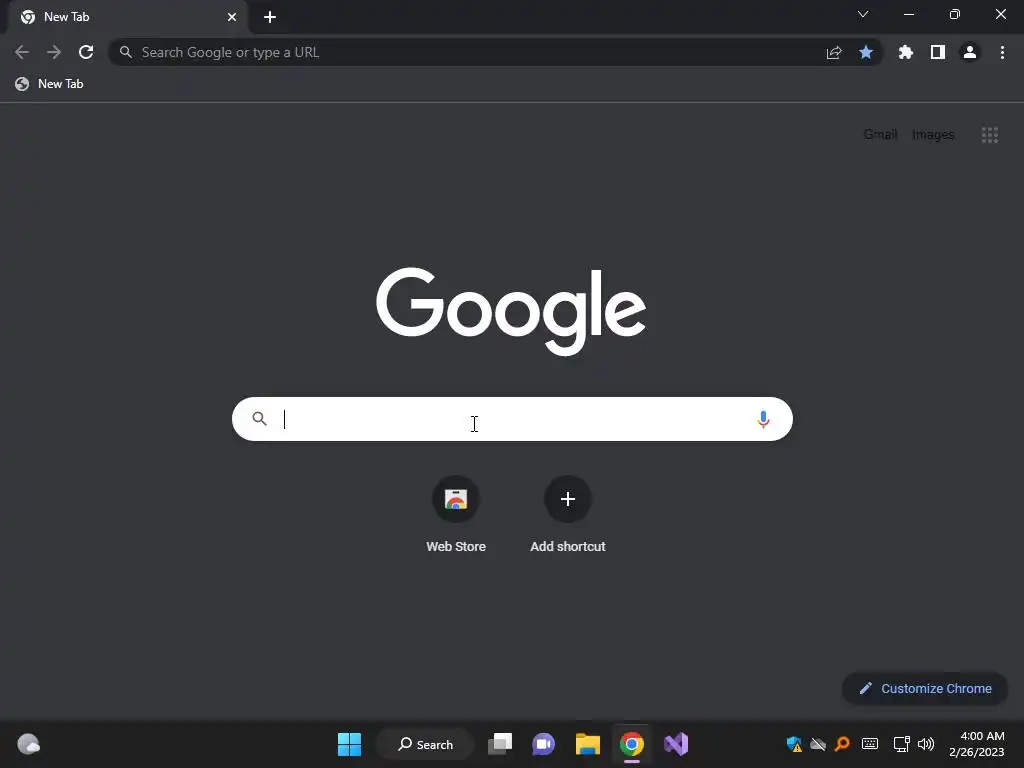The width and height of the screenshot is (1024, 768).
Task: Open the Gmail link
Action: [x=880, y=135]
